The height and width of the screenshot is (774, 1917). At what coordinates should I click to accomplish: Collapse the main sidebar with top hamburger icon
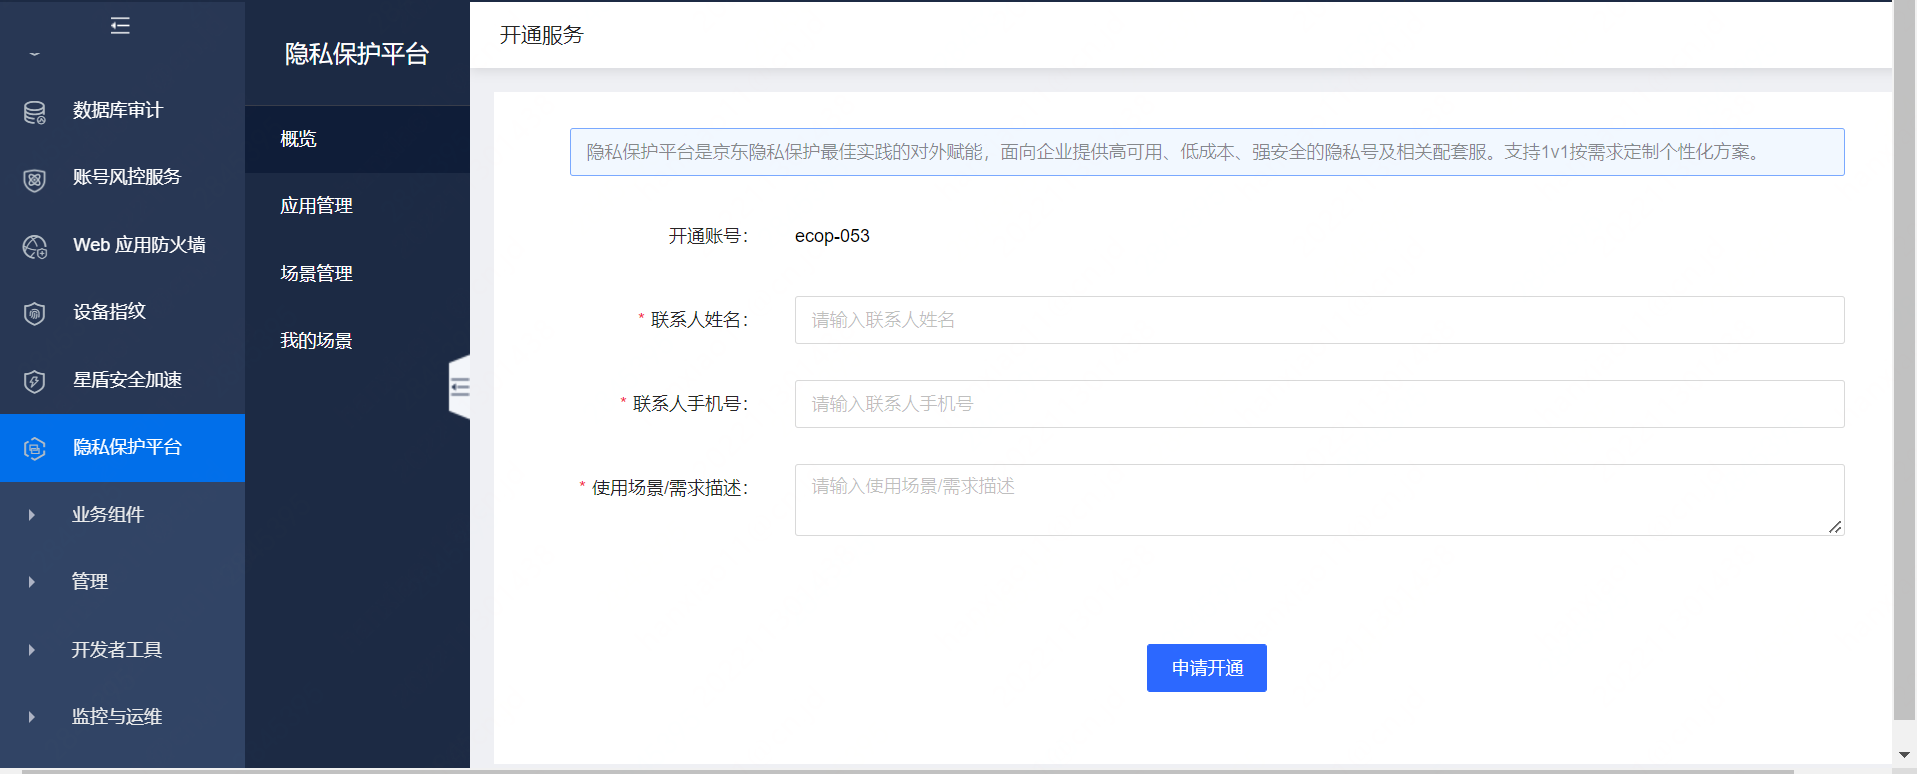pyautogui.click(x=120, y=25)
